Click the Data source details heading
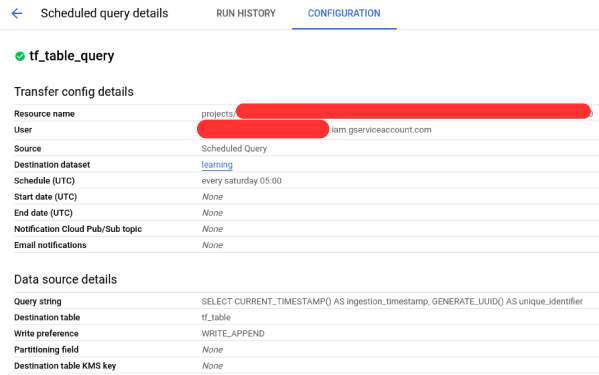 (65, 279)
